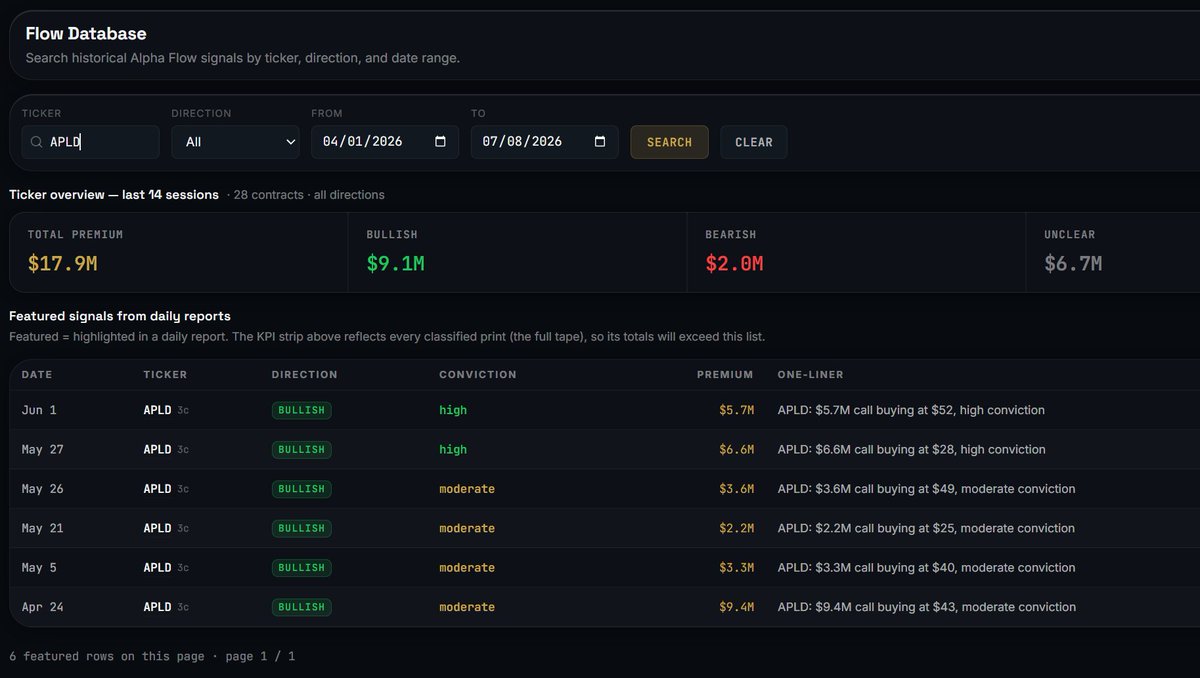
Task: Select the Total Premium $17.9M card
Action: [179, 252]
